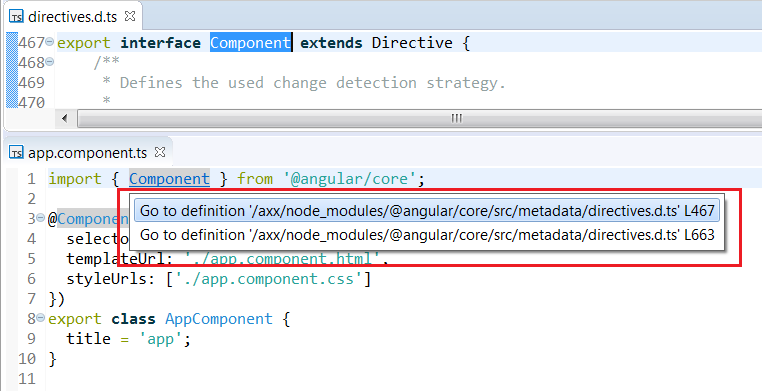Viewport: 762px width, 391px height.
Task: Close the directives.d.ts tab
Action: [x=130, y=16]
